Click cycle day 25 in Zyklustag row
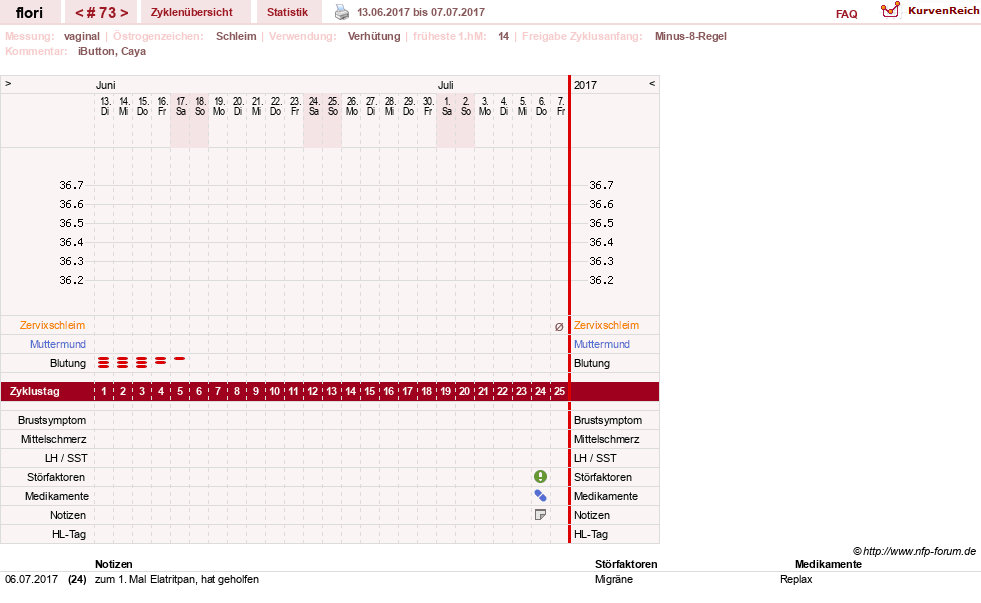Viewport: 981px width, 603px height. click(x=559, y=392)
